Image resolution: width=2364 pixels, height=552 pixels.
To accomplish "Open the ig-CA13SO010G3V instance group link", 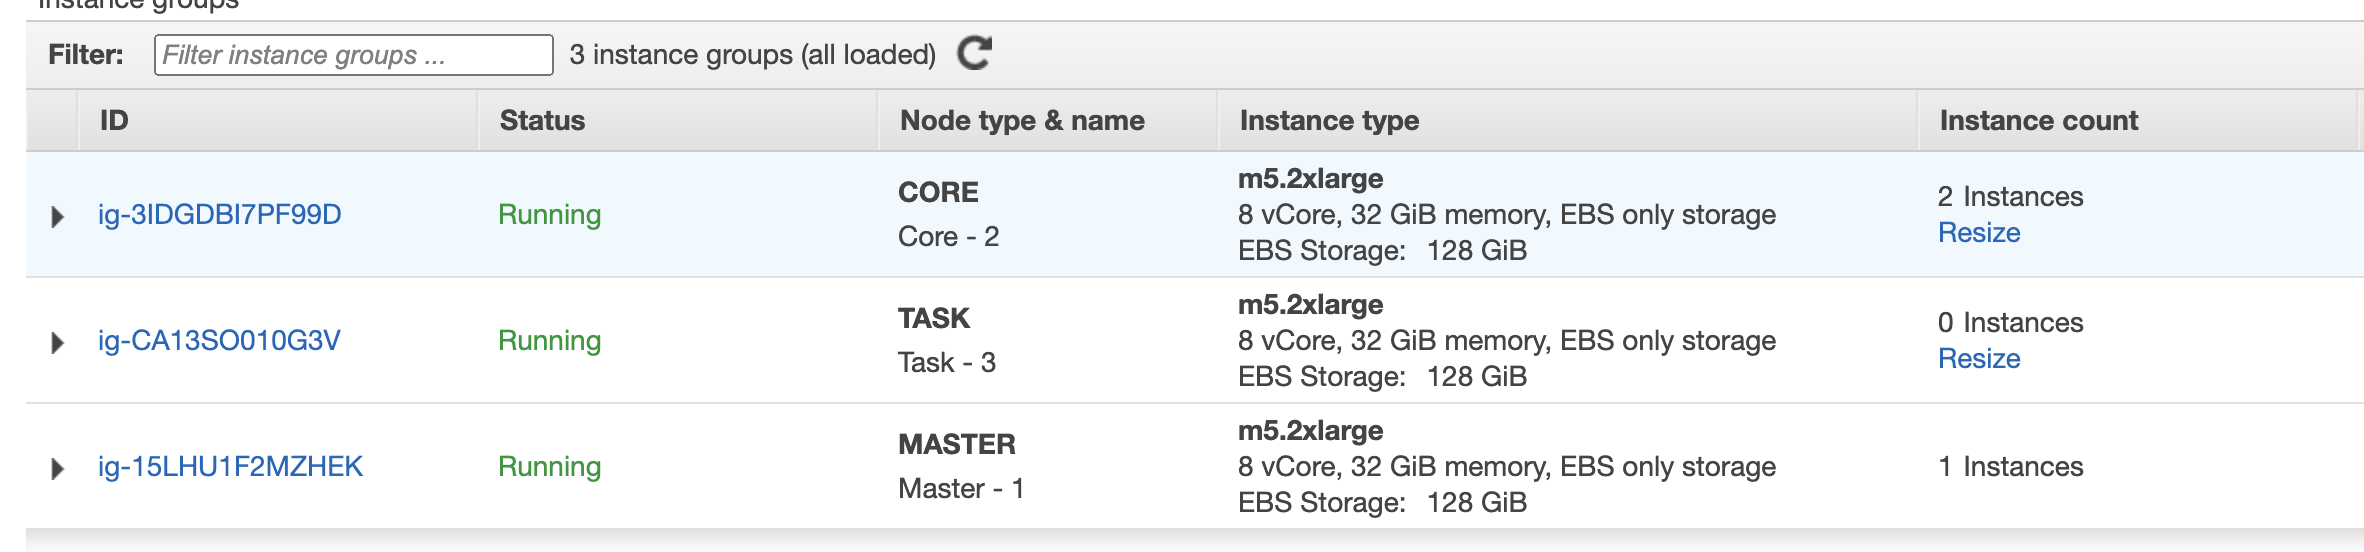I will pyautogui.click(x=219, y=340).
